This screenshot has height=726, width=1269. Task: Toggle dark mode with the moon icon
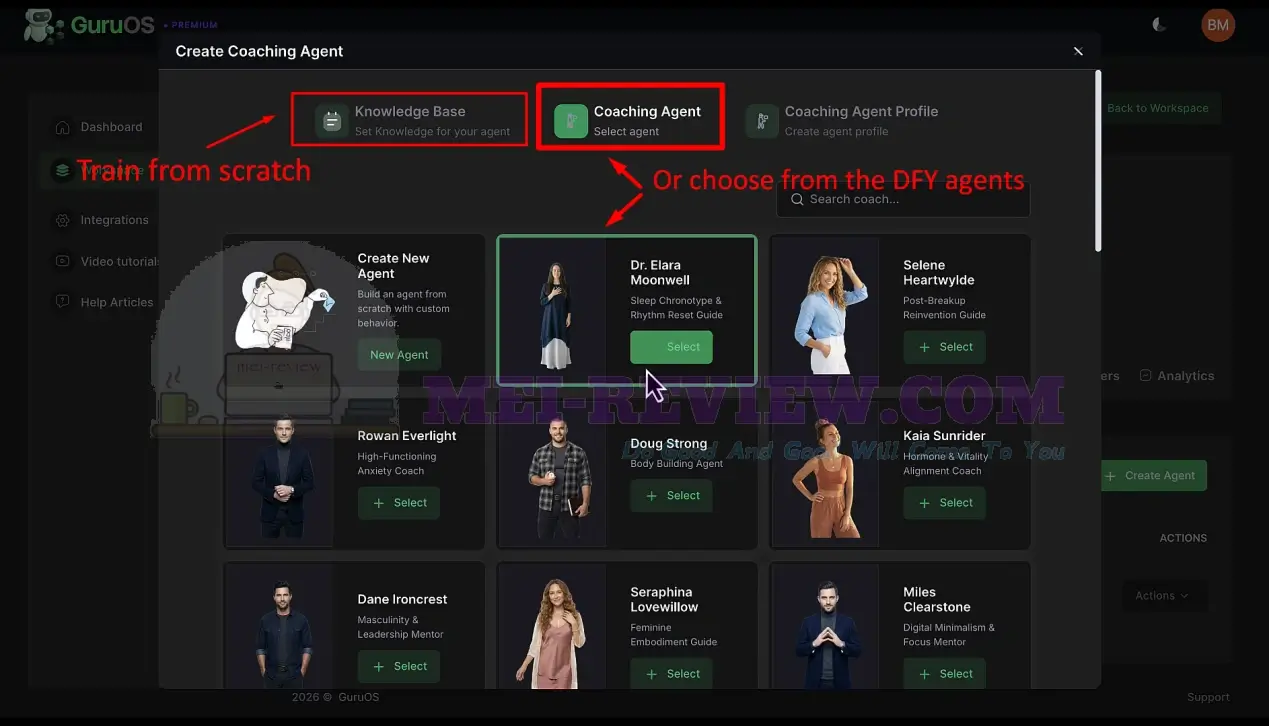point(1160,25)
